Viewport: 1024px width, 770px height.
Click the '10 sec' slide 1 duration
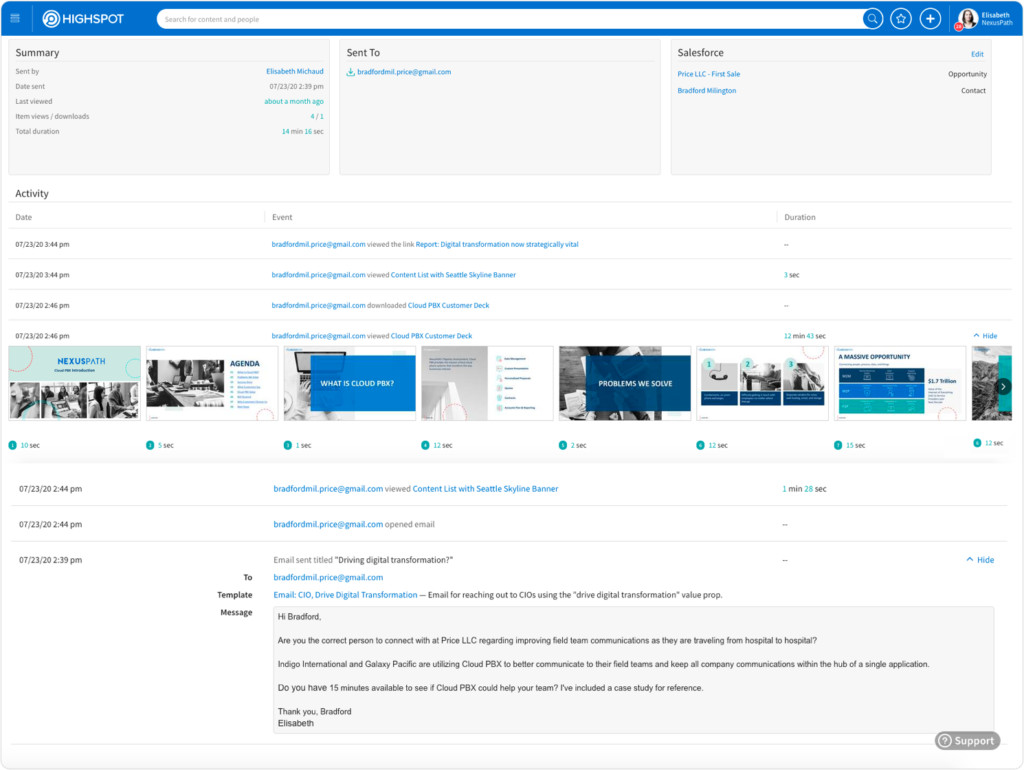click(x=30, y=445)
